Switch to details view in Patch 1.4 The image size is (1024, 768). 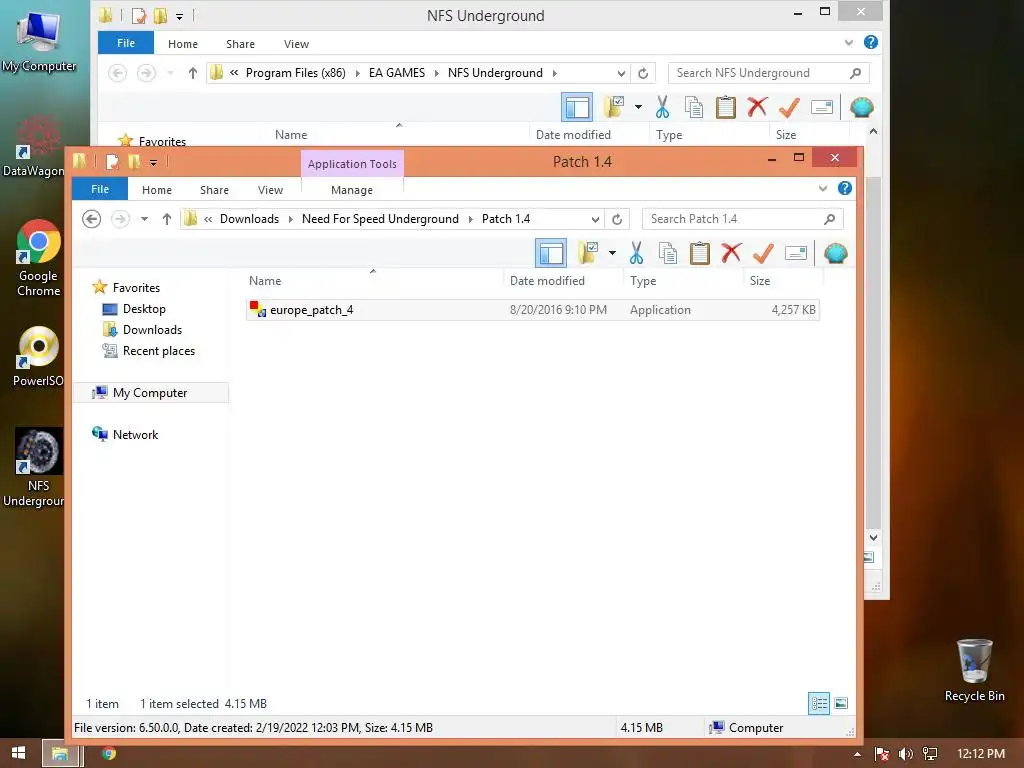(819, 703)
